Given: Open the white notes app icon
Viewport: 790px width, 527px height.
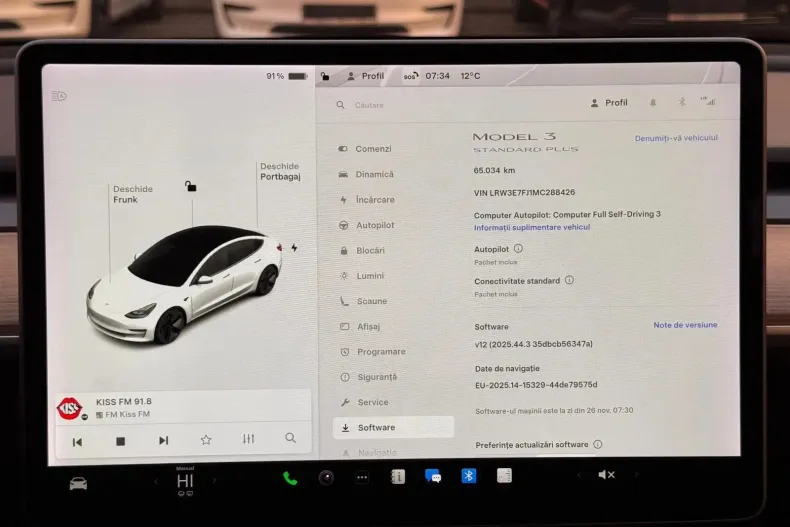Looking at the screenshot, I should pos(504,475).
